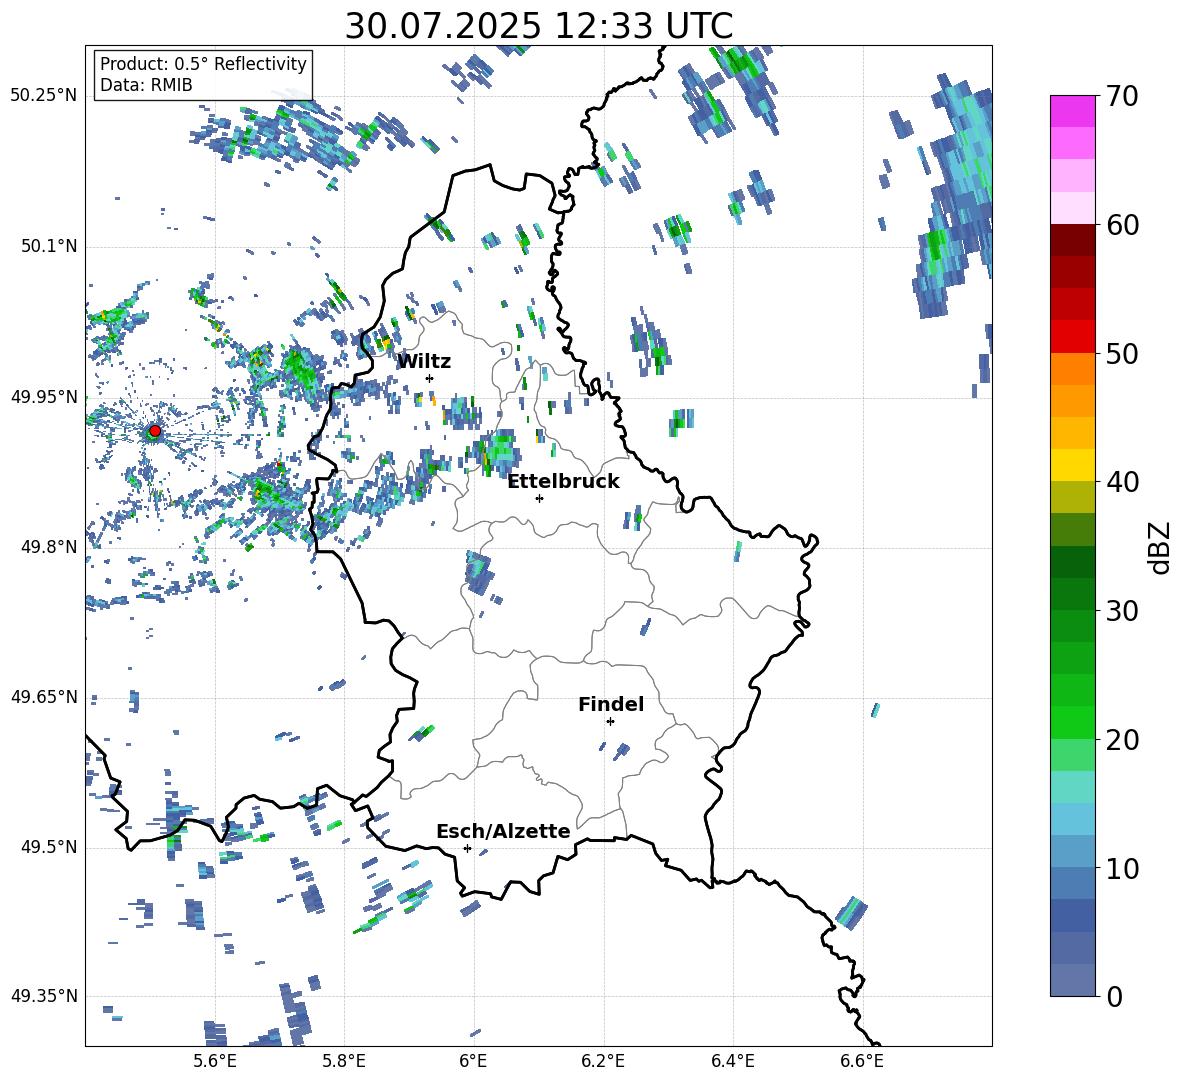Click the bright red colorbar segment above 50
Screen dimensions: 1184x1081
point(1072,337)
